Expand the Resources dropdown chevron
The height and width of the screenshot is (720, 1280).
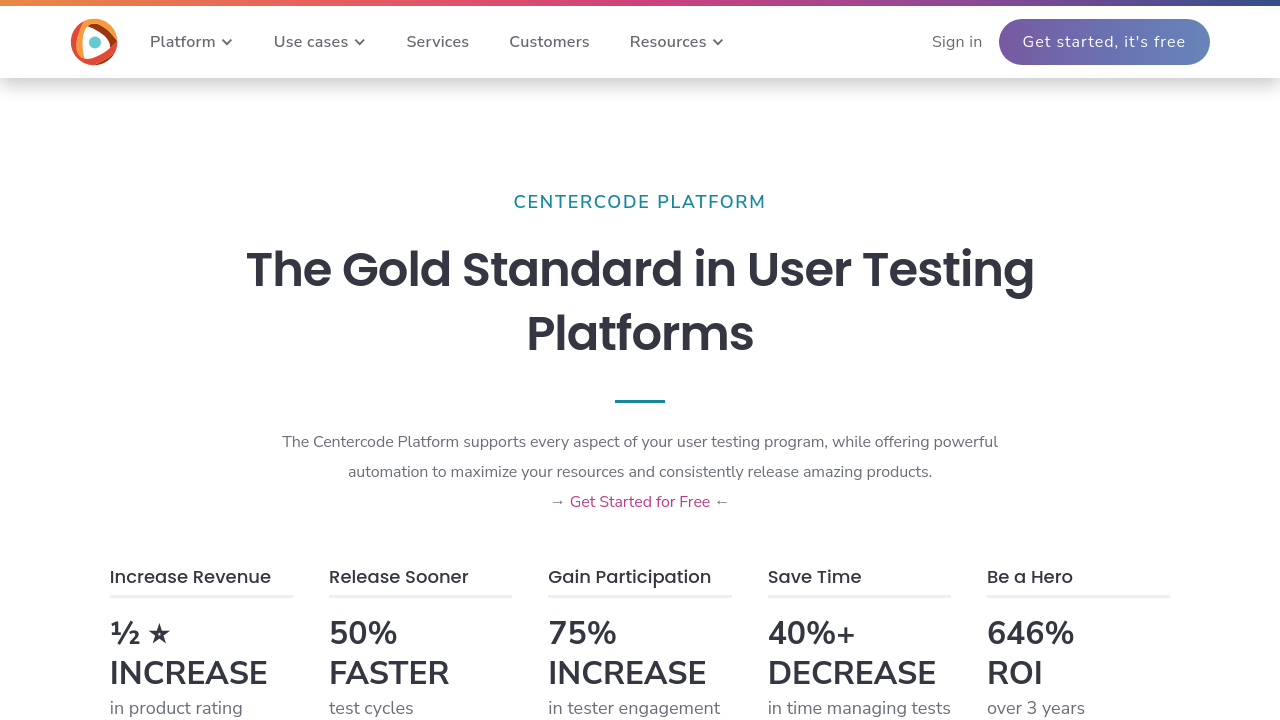[x=718, y=42]
